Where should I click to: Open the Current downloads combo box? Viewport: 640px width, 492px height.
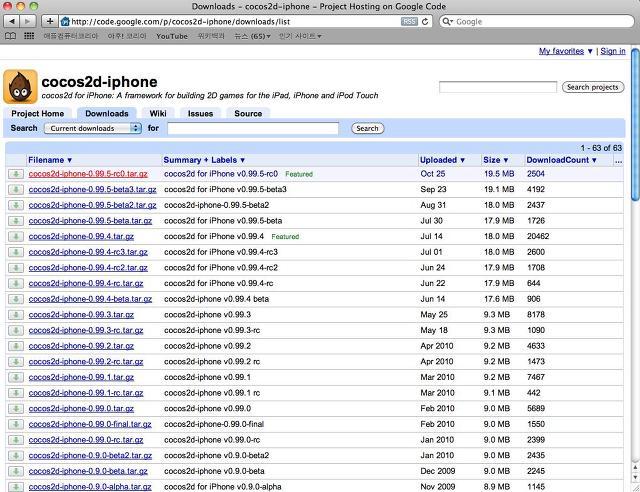[x=93, y=128]
